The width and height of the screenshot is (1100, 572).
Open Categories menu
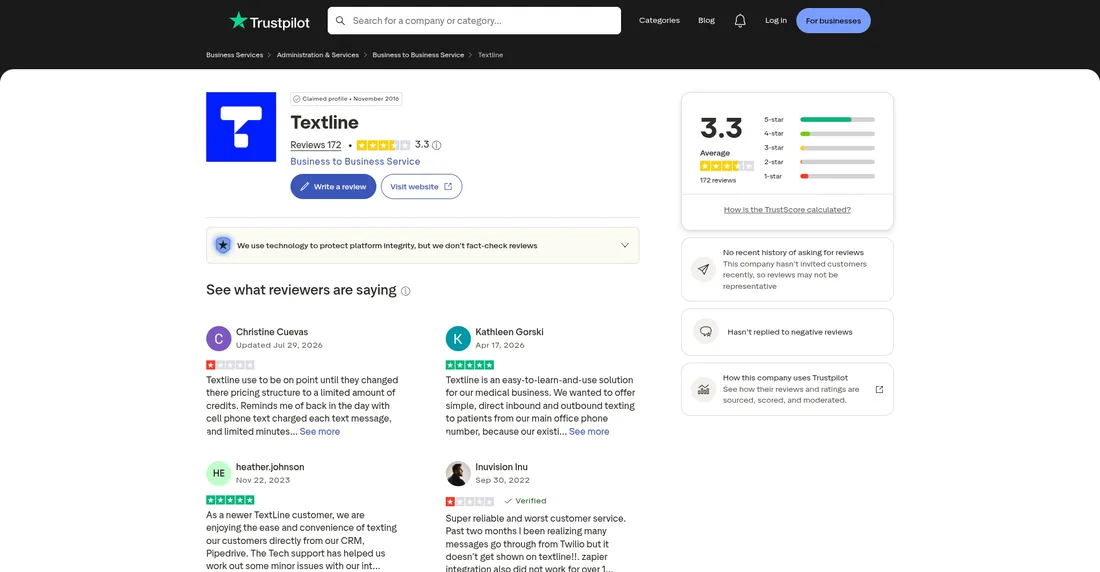pyautogui.click(x=659, y=20)
